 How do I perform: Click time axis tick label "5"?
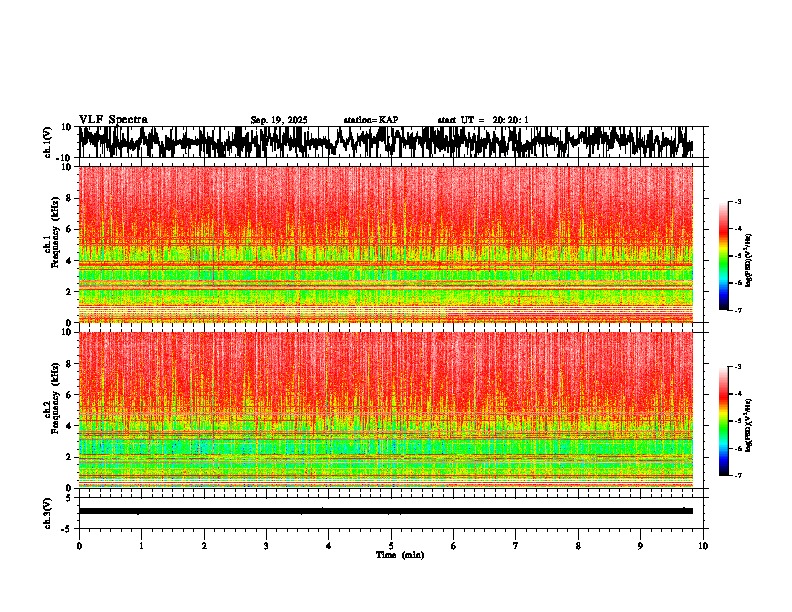(x=391, y=546)
